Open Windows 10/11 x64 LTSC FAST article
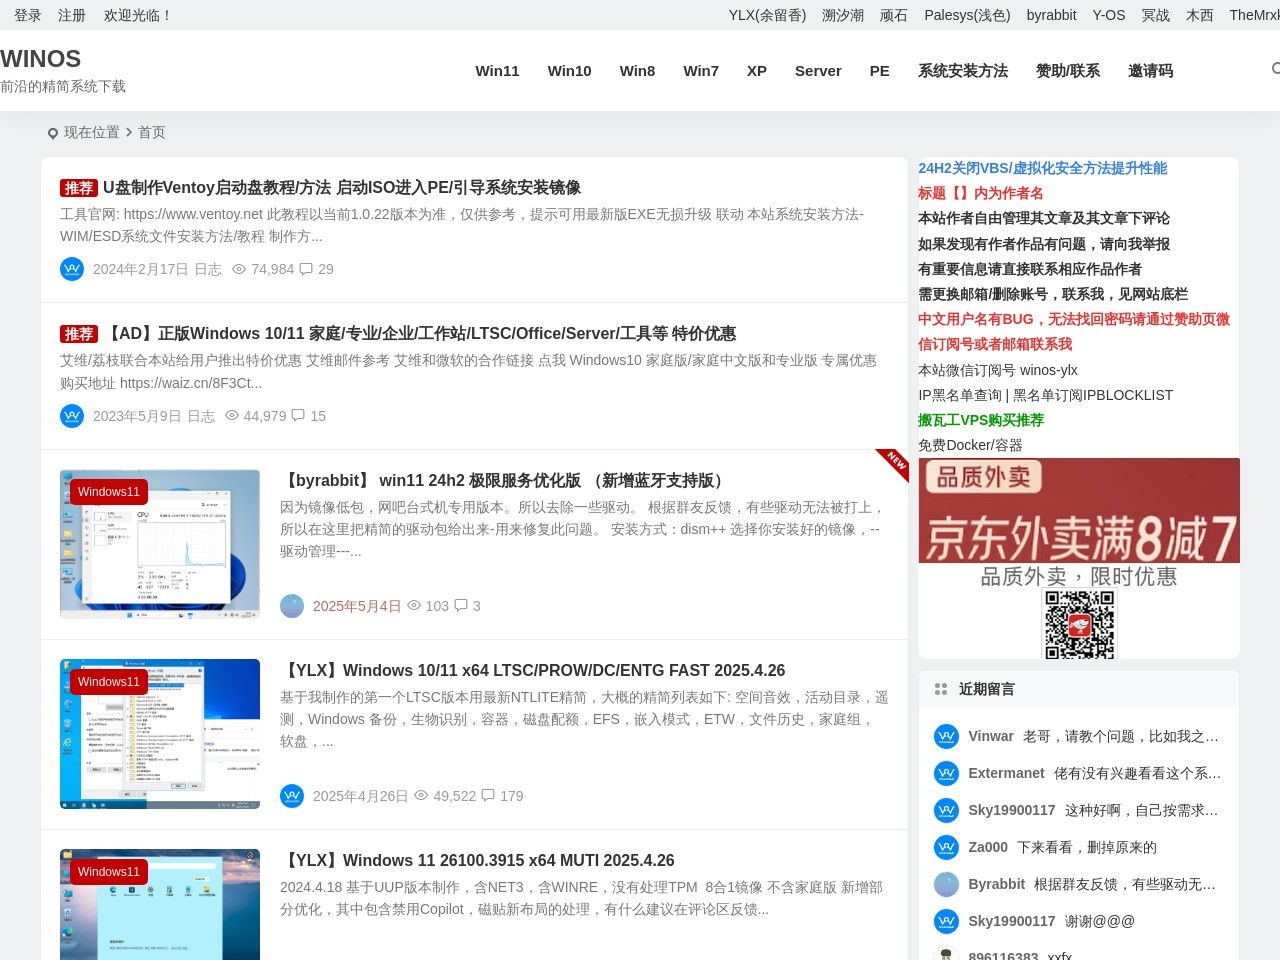 [533, 671]
